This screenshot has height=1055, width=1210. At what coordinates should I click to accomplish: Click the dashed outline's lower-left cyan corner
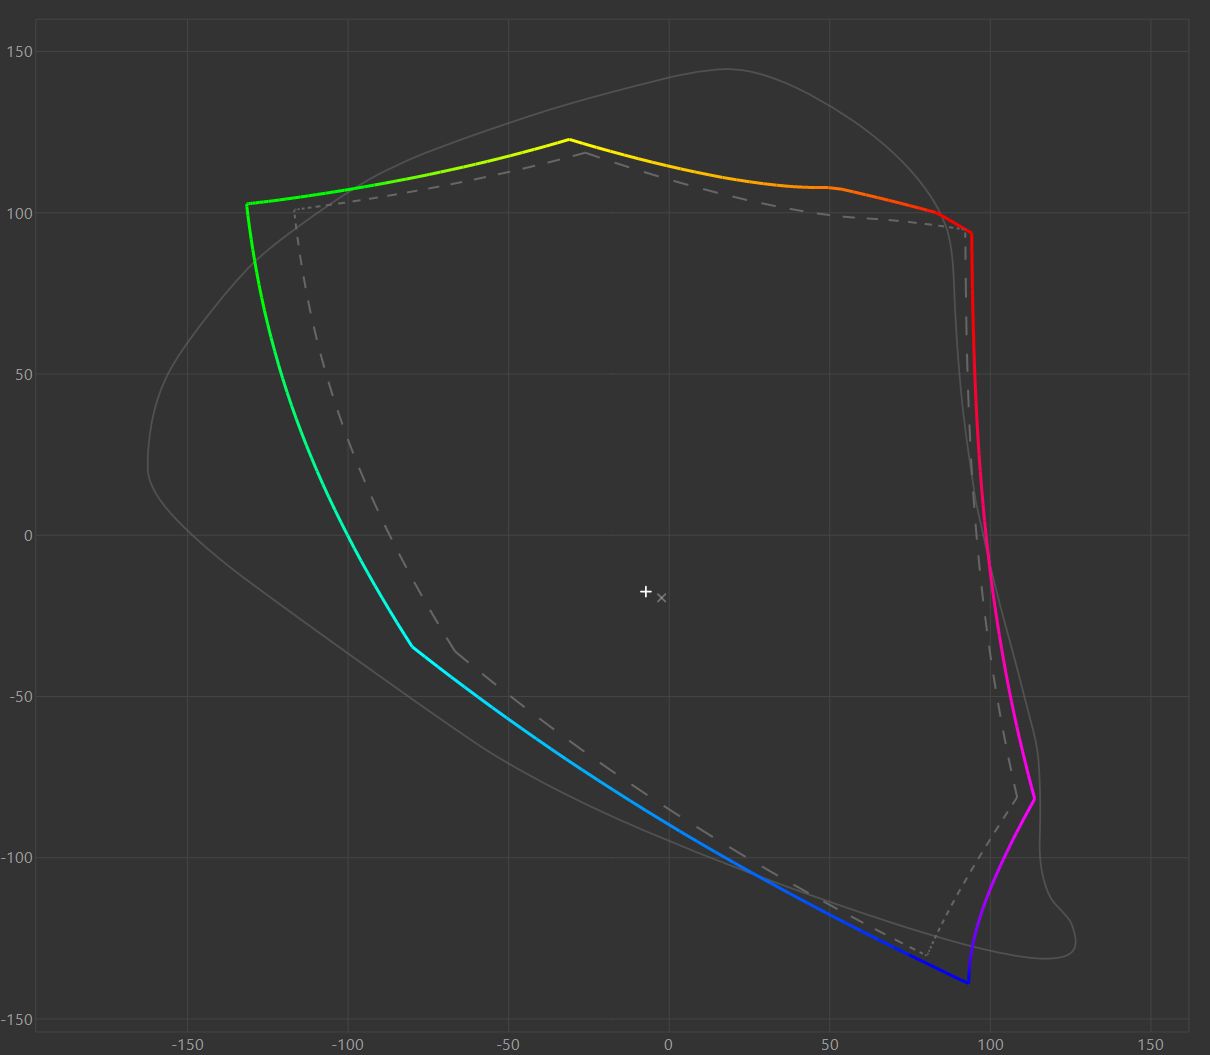click(455, 652)
